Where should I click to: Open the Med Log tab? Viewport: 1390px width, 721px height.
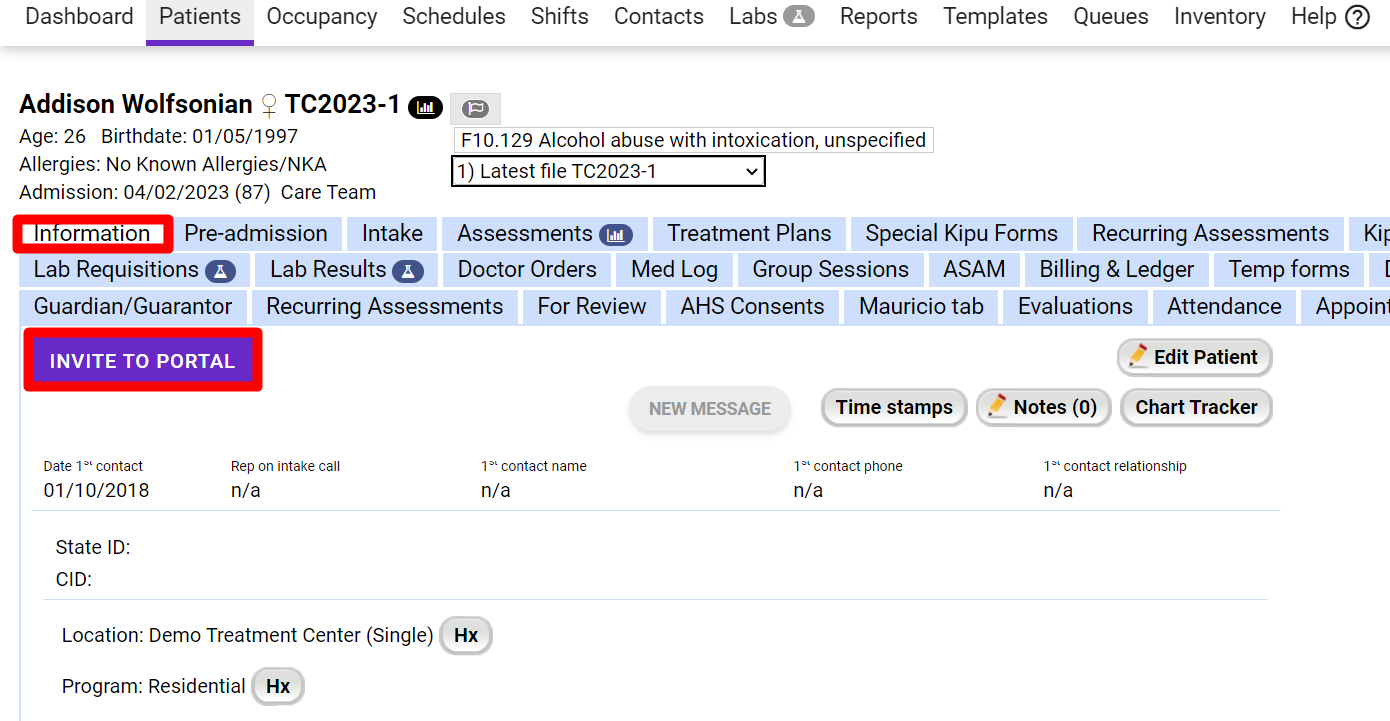(674, 270)
